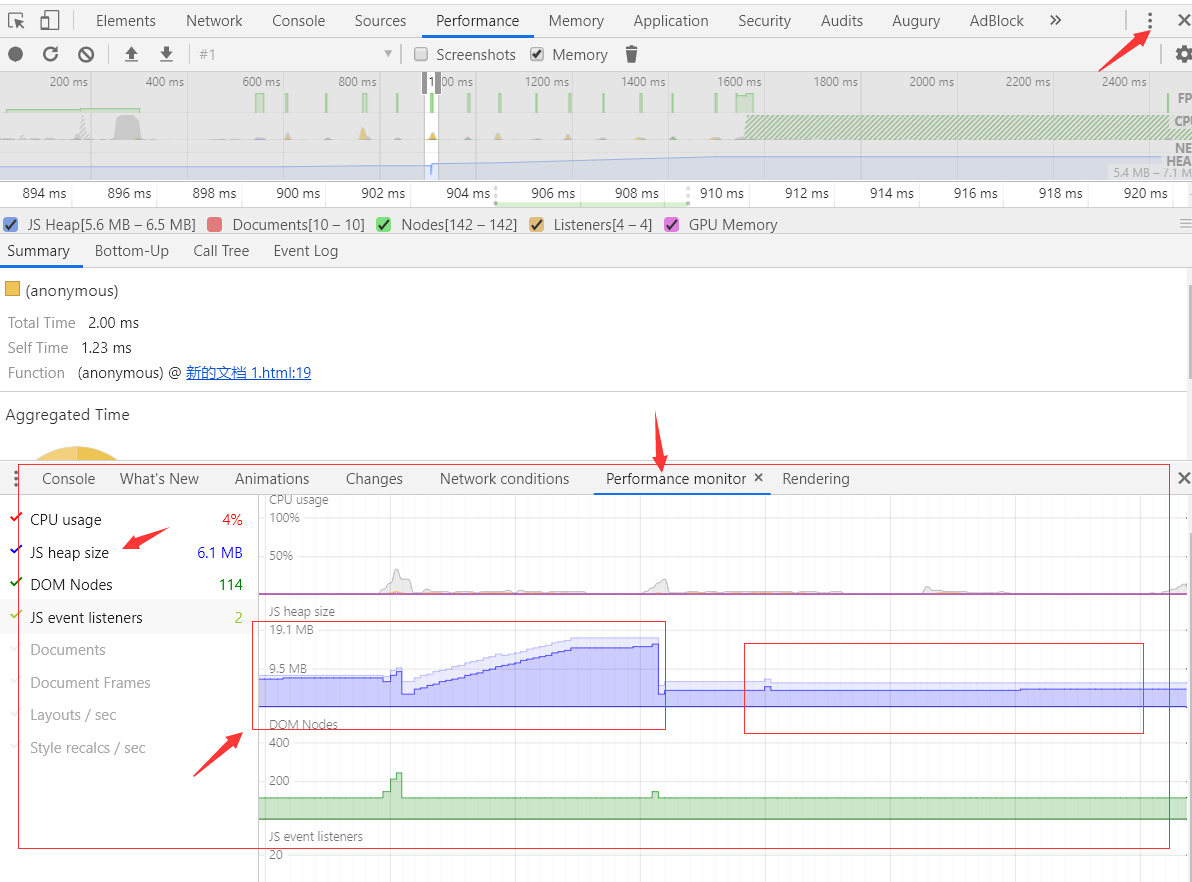Enable the Screenshots checkbox

pyautogui.click(x=421, y=55)
